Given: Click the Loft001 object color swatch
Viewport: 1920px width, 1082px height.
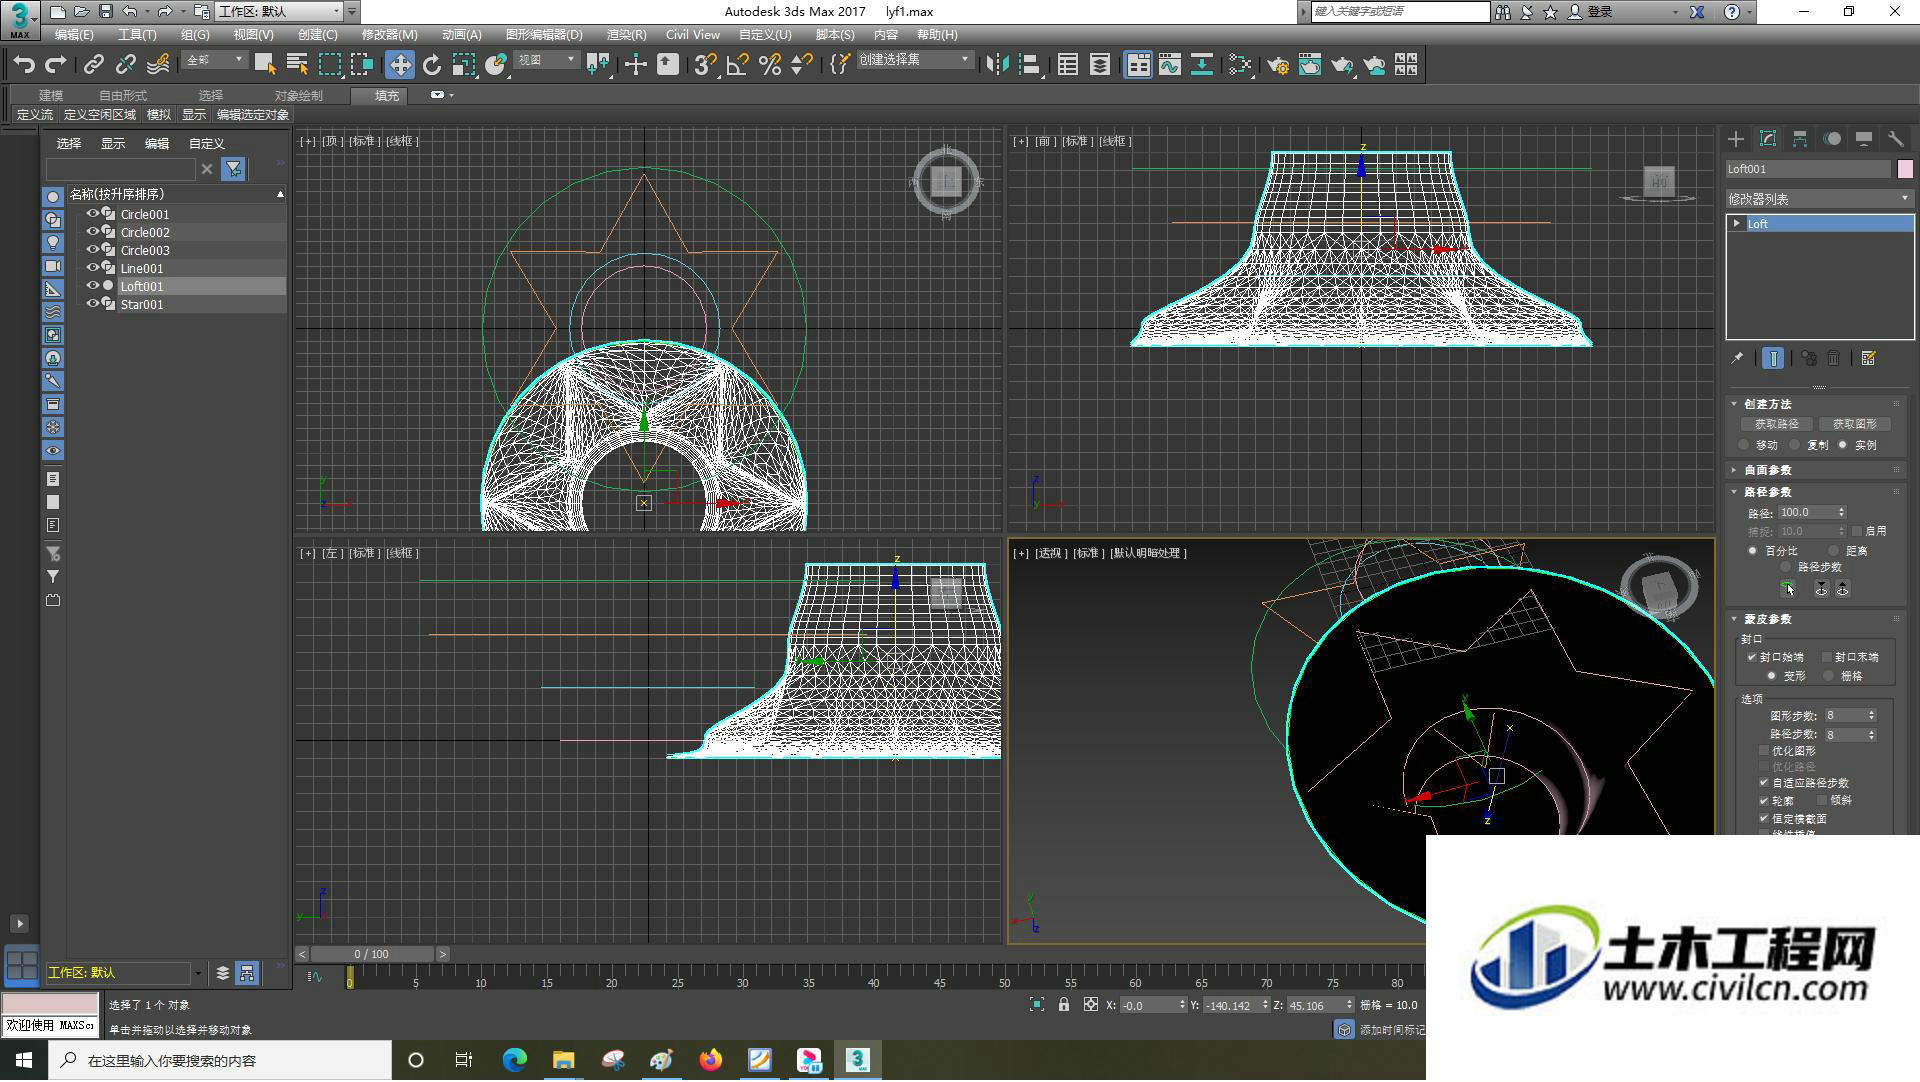Looking at the screenshot, I should coord(1905,169).
